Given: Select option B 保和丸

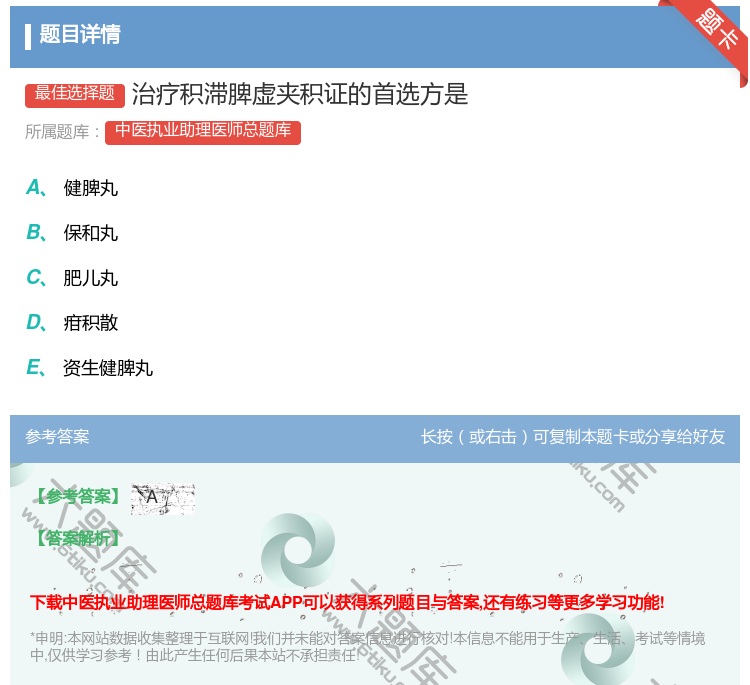Looking at the screenshot, I should pos(72,233).
